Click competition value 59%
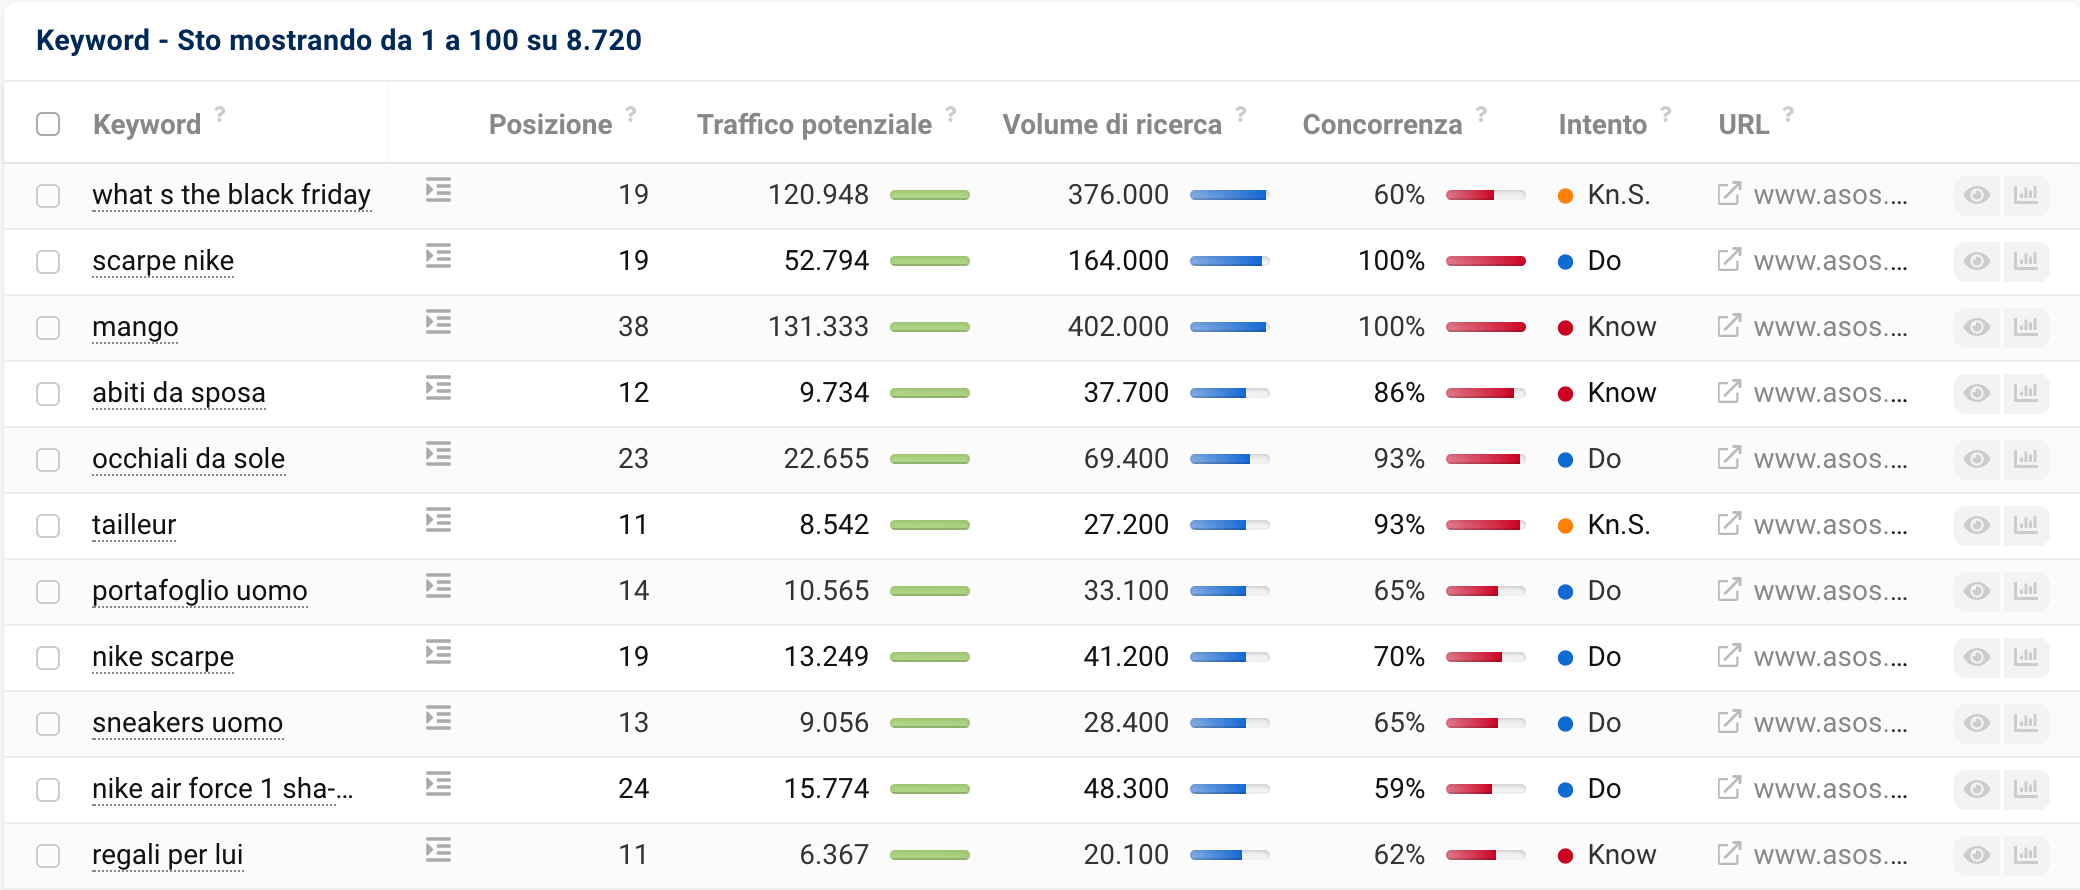This screenshot has width=2080, height=890. pos(1399,789)
